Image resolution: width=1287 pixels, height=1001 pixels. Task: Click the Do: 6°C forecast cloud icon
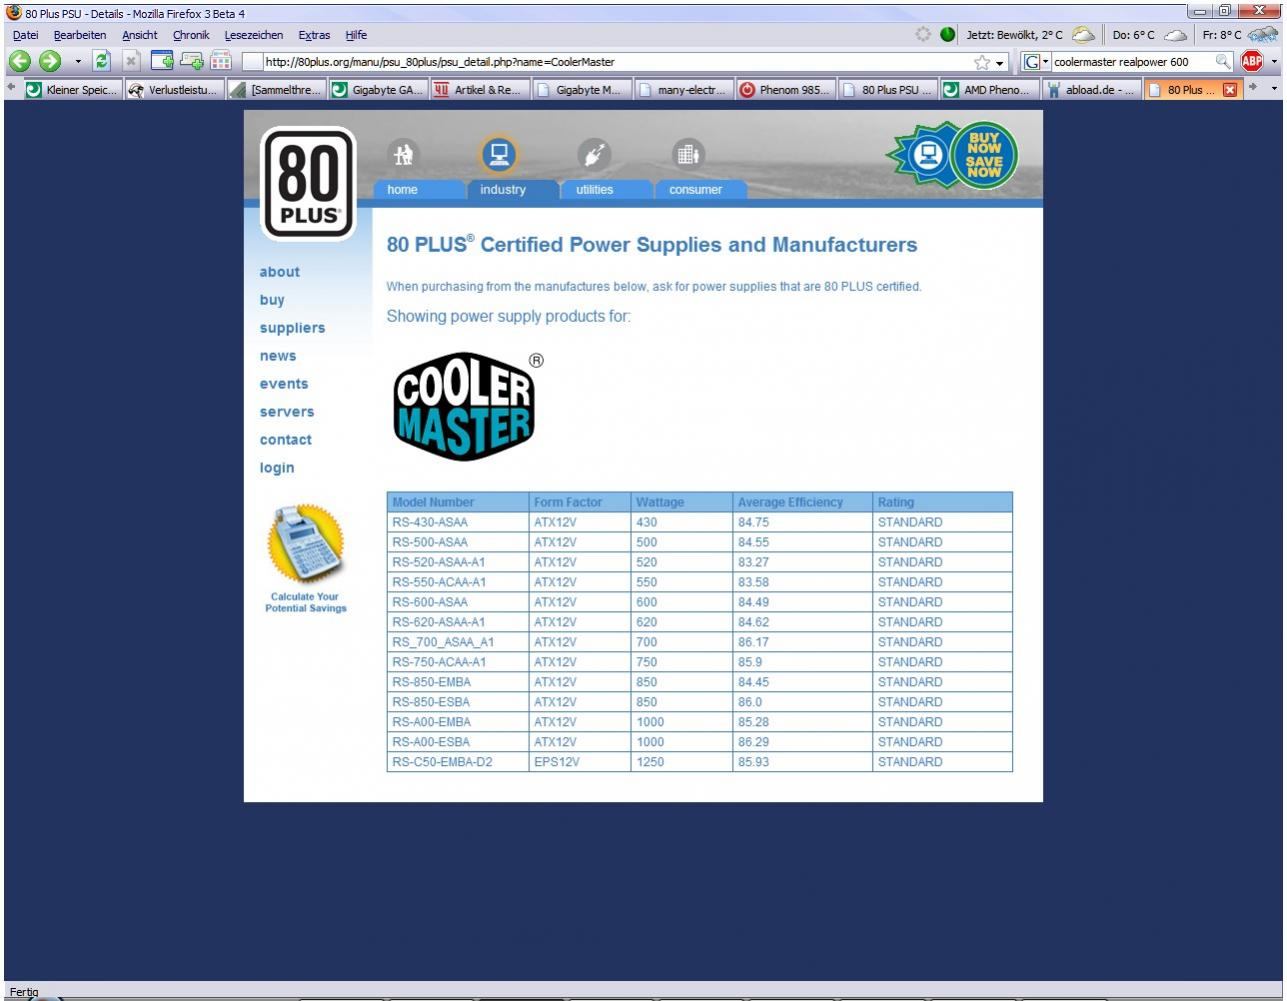[1175, 35]
